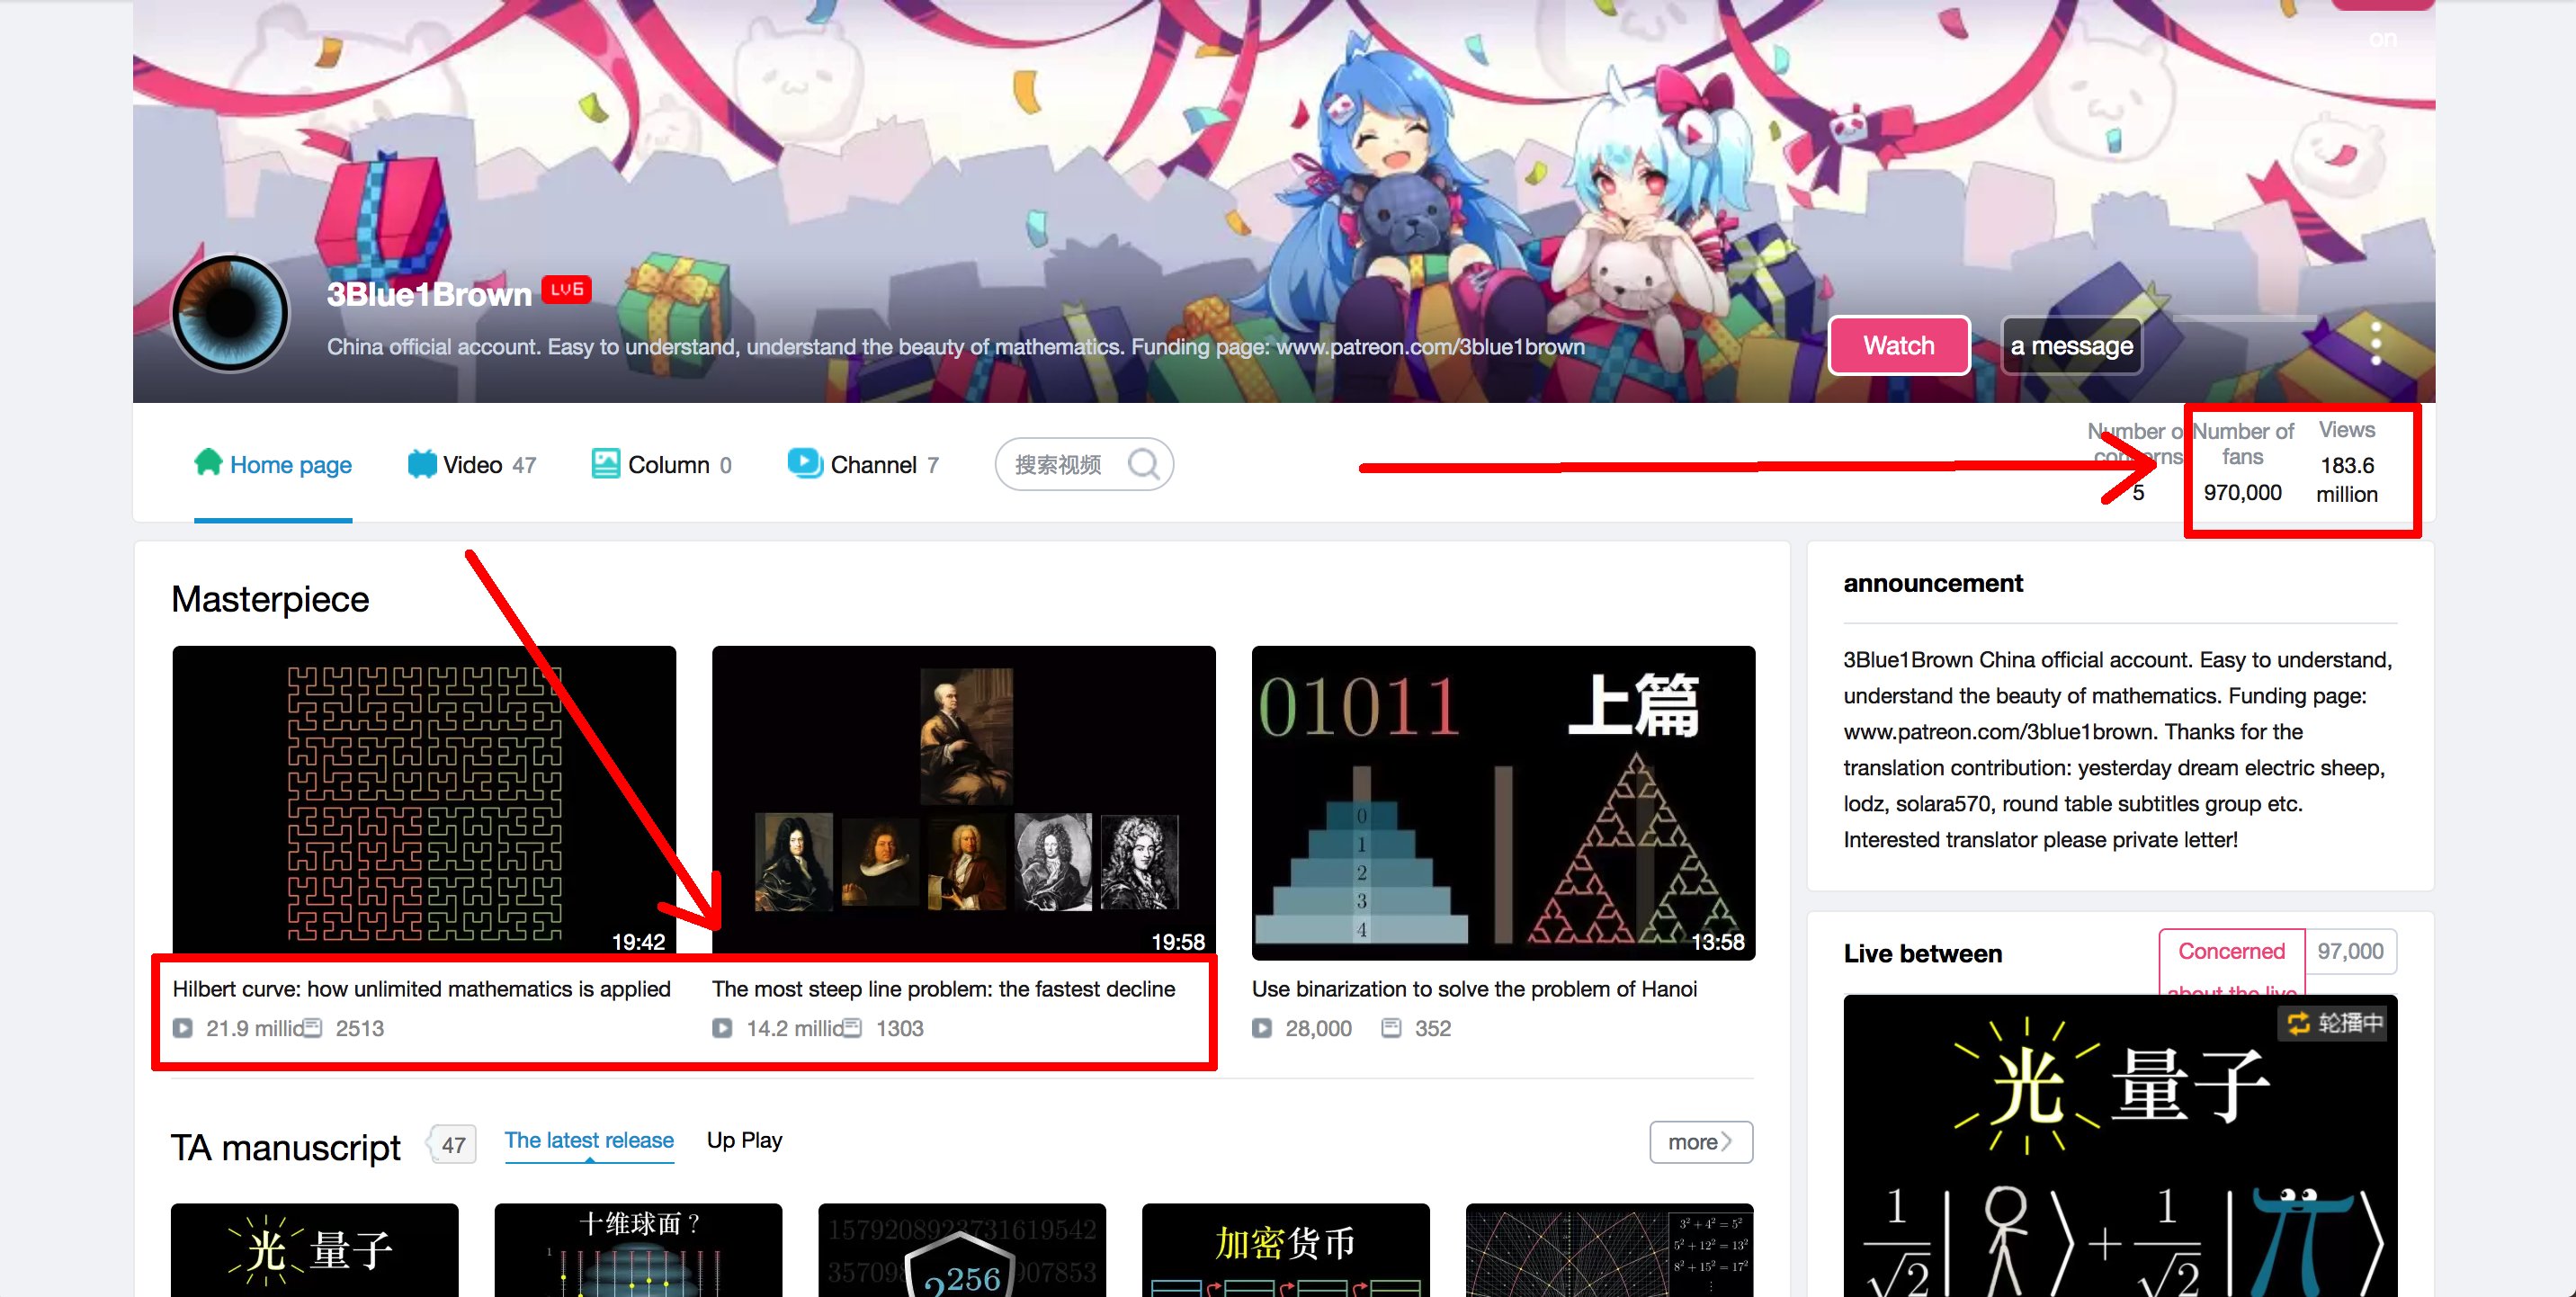This screenshot has height=1297, width=2576.
Task: Click the Watch button on channel
Action: (1896, 345)
